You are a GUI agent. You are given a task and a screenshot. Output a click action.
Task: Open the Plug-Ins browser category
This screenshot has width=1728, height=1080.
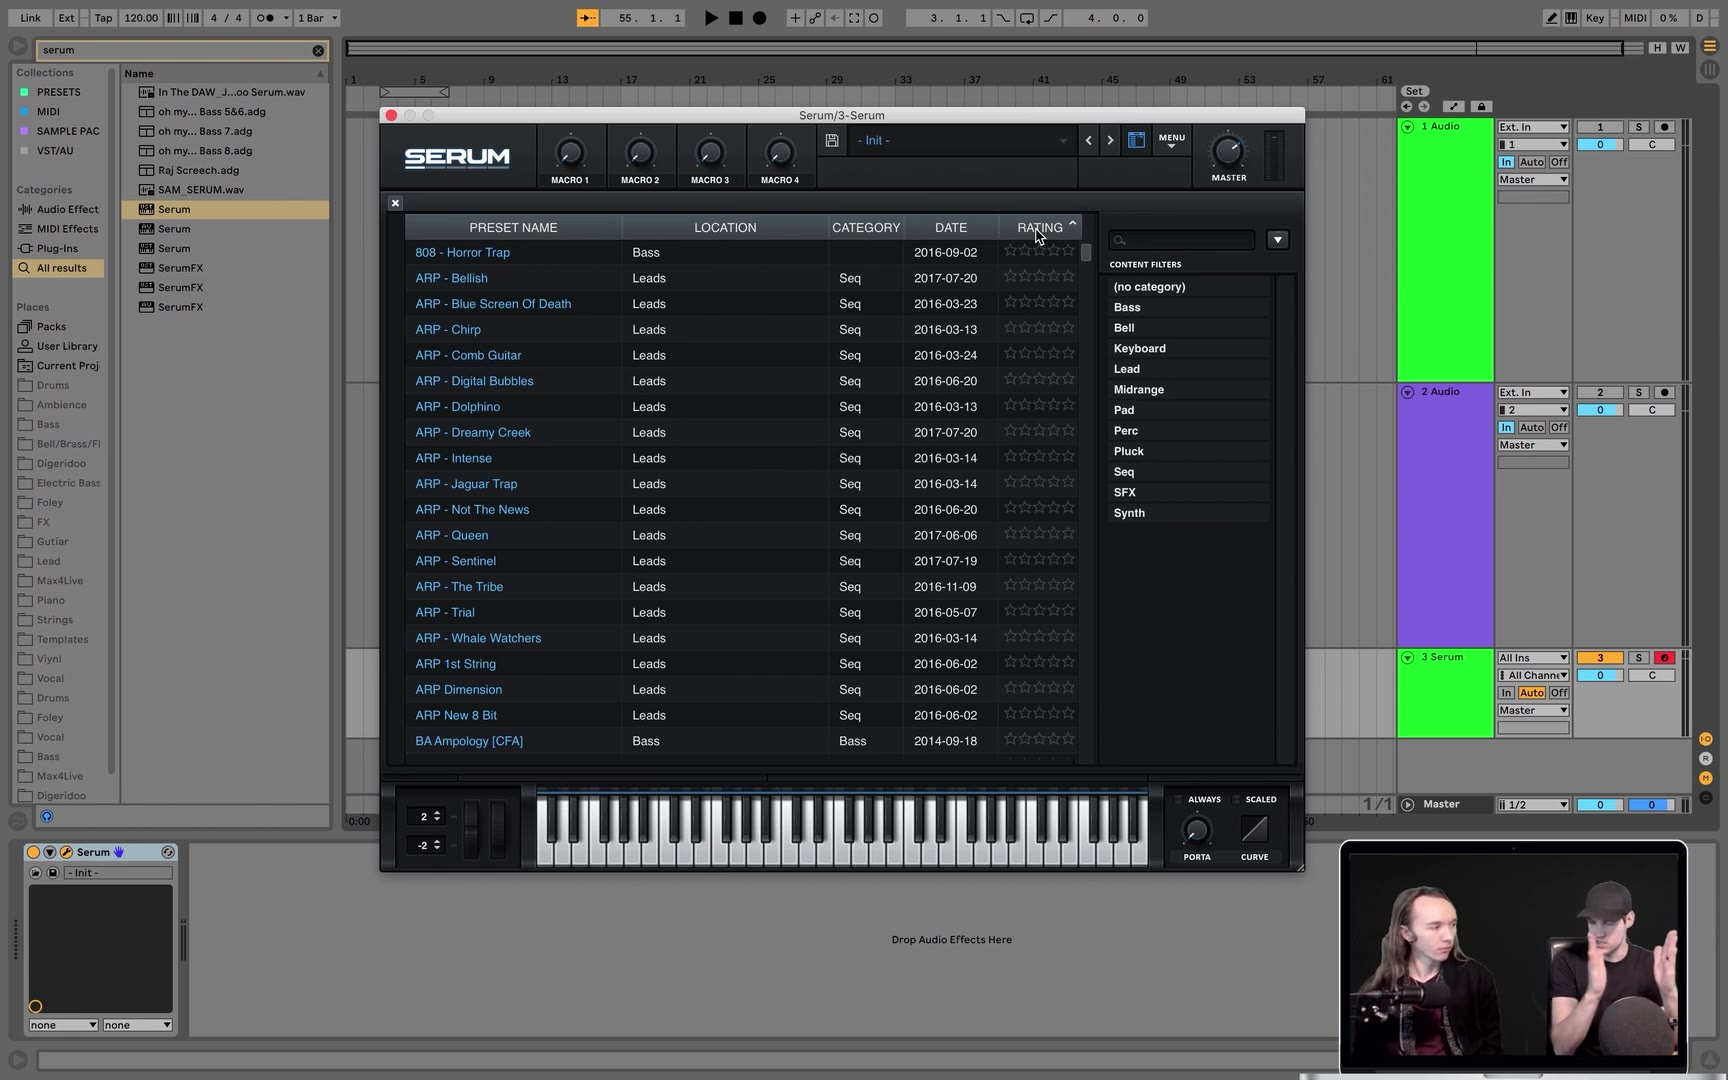[59, 249]
